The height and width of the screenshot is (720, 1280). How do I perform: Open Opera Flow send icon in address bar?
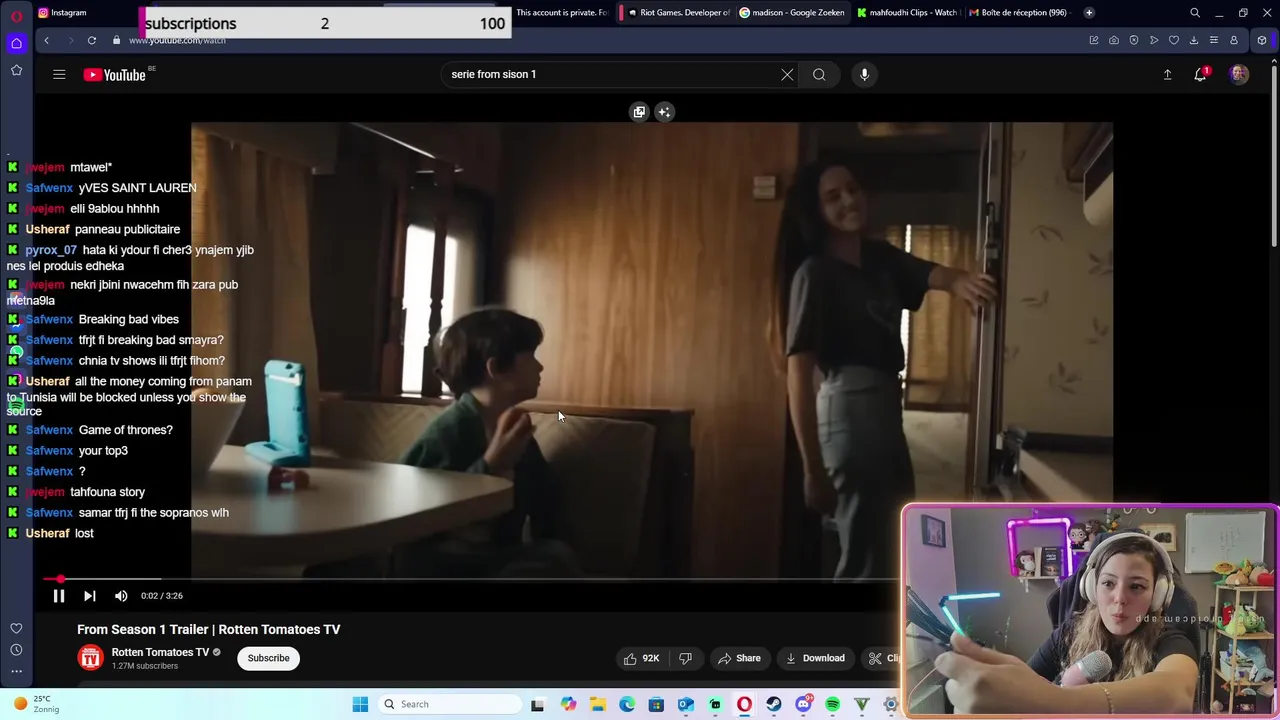[x=1154, y=40]
